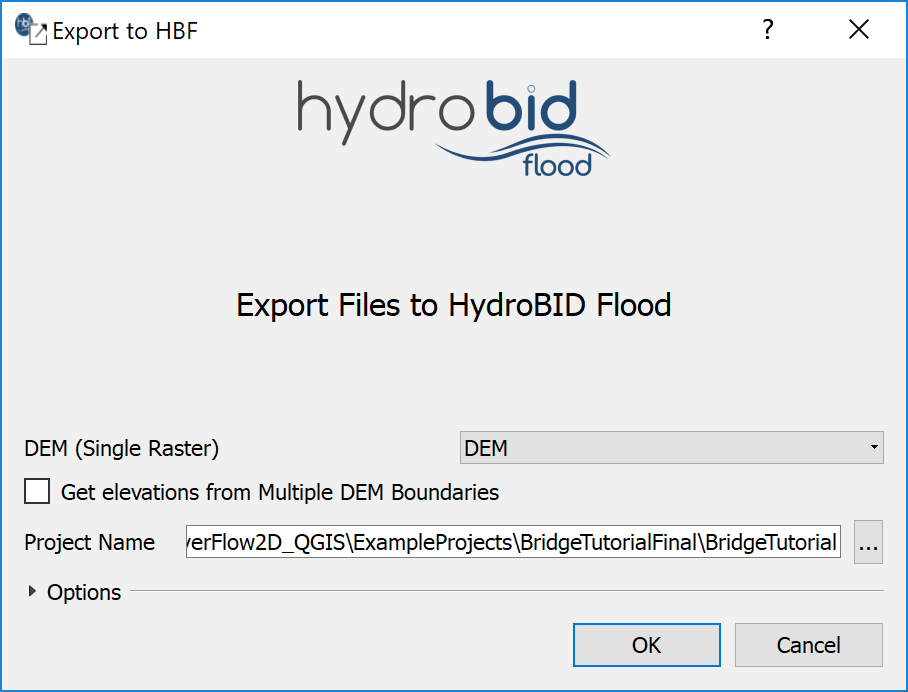Open the DEM raster combo box
The height and width of the screenshot is (692, 908).
coord(660,448)
